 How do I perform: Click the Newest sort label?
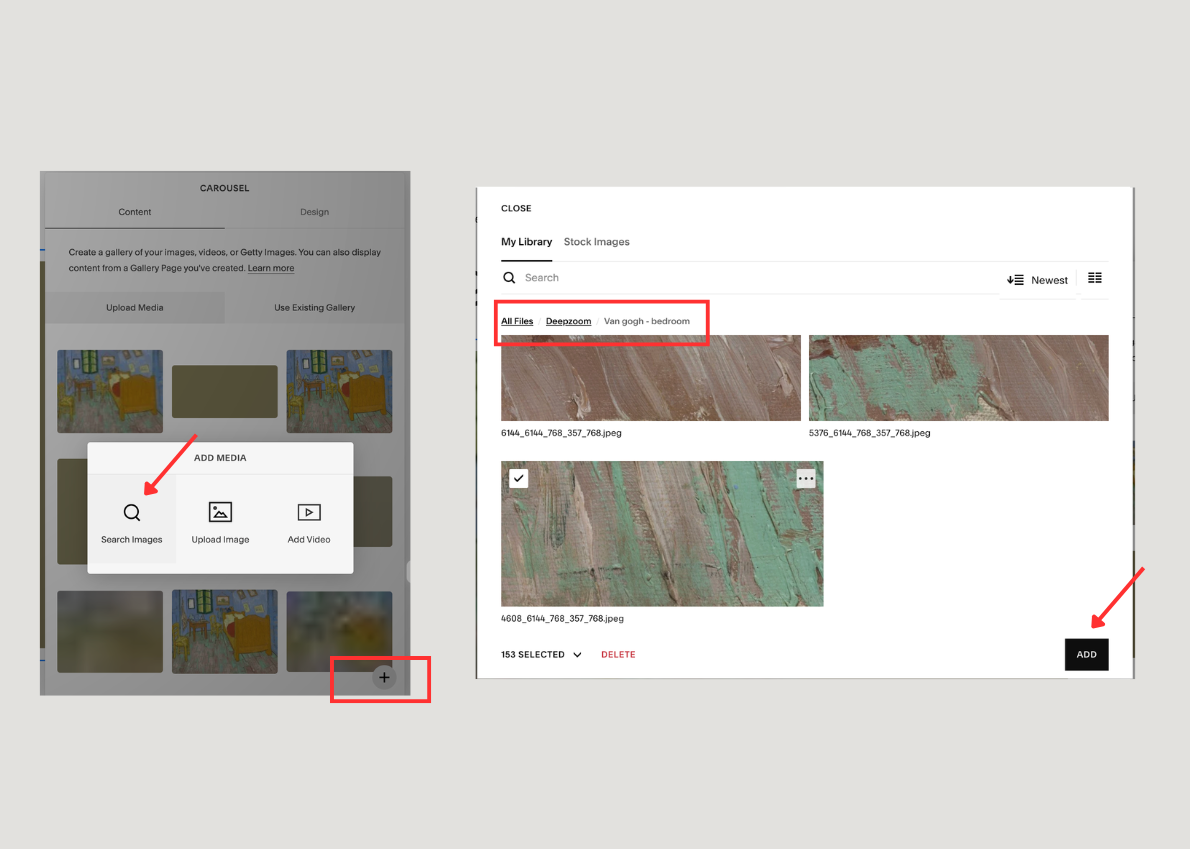tap(1049, 281)
